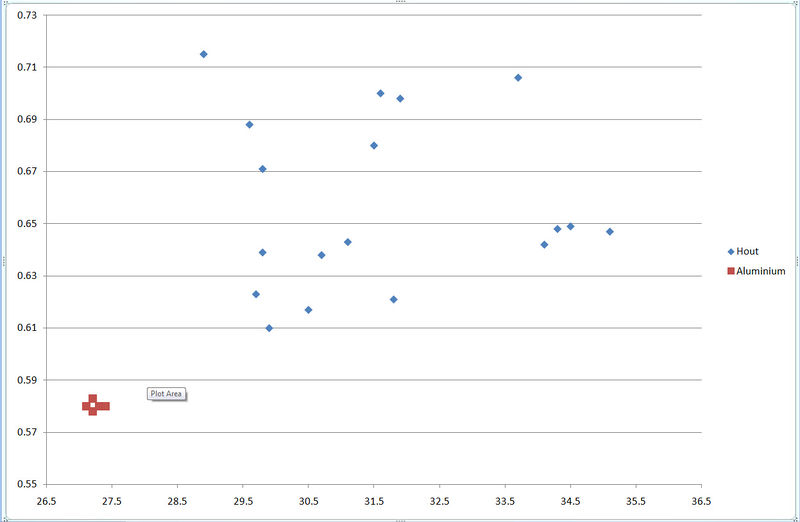This screenshot has width=800, height=522.
Task: Click the highest blue Hout data point
Action: (x=203, y=54)
